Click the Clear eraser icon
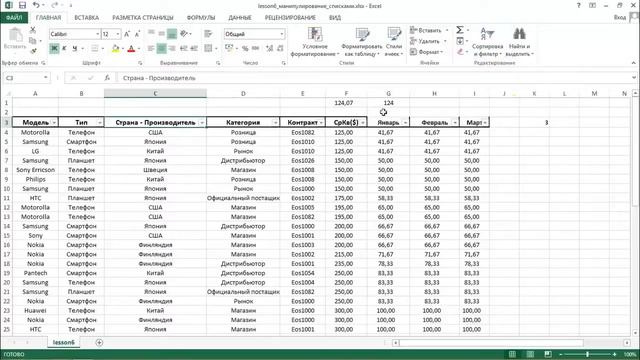The image size is (640, 360). [x=460, y=52]
